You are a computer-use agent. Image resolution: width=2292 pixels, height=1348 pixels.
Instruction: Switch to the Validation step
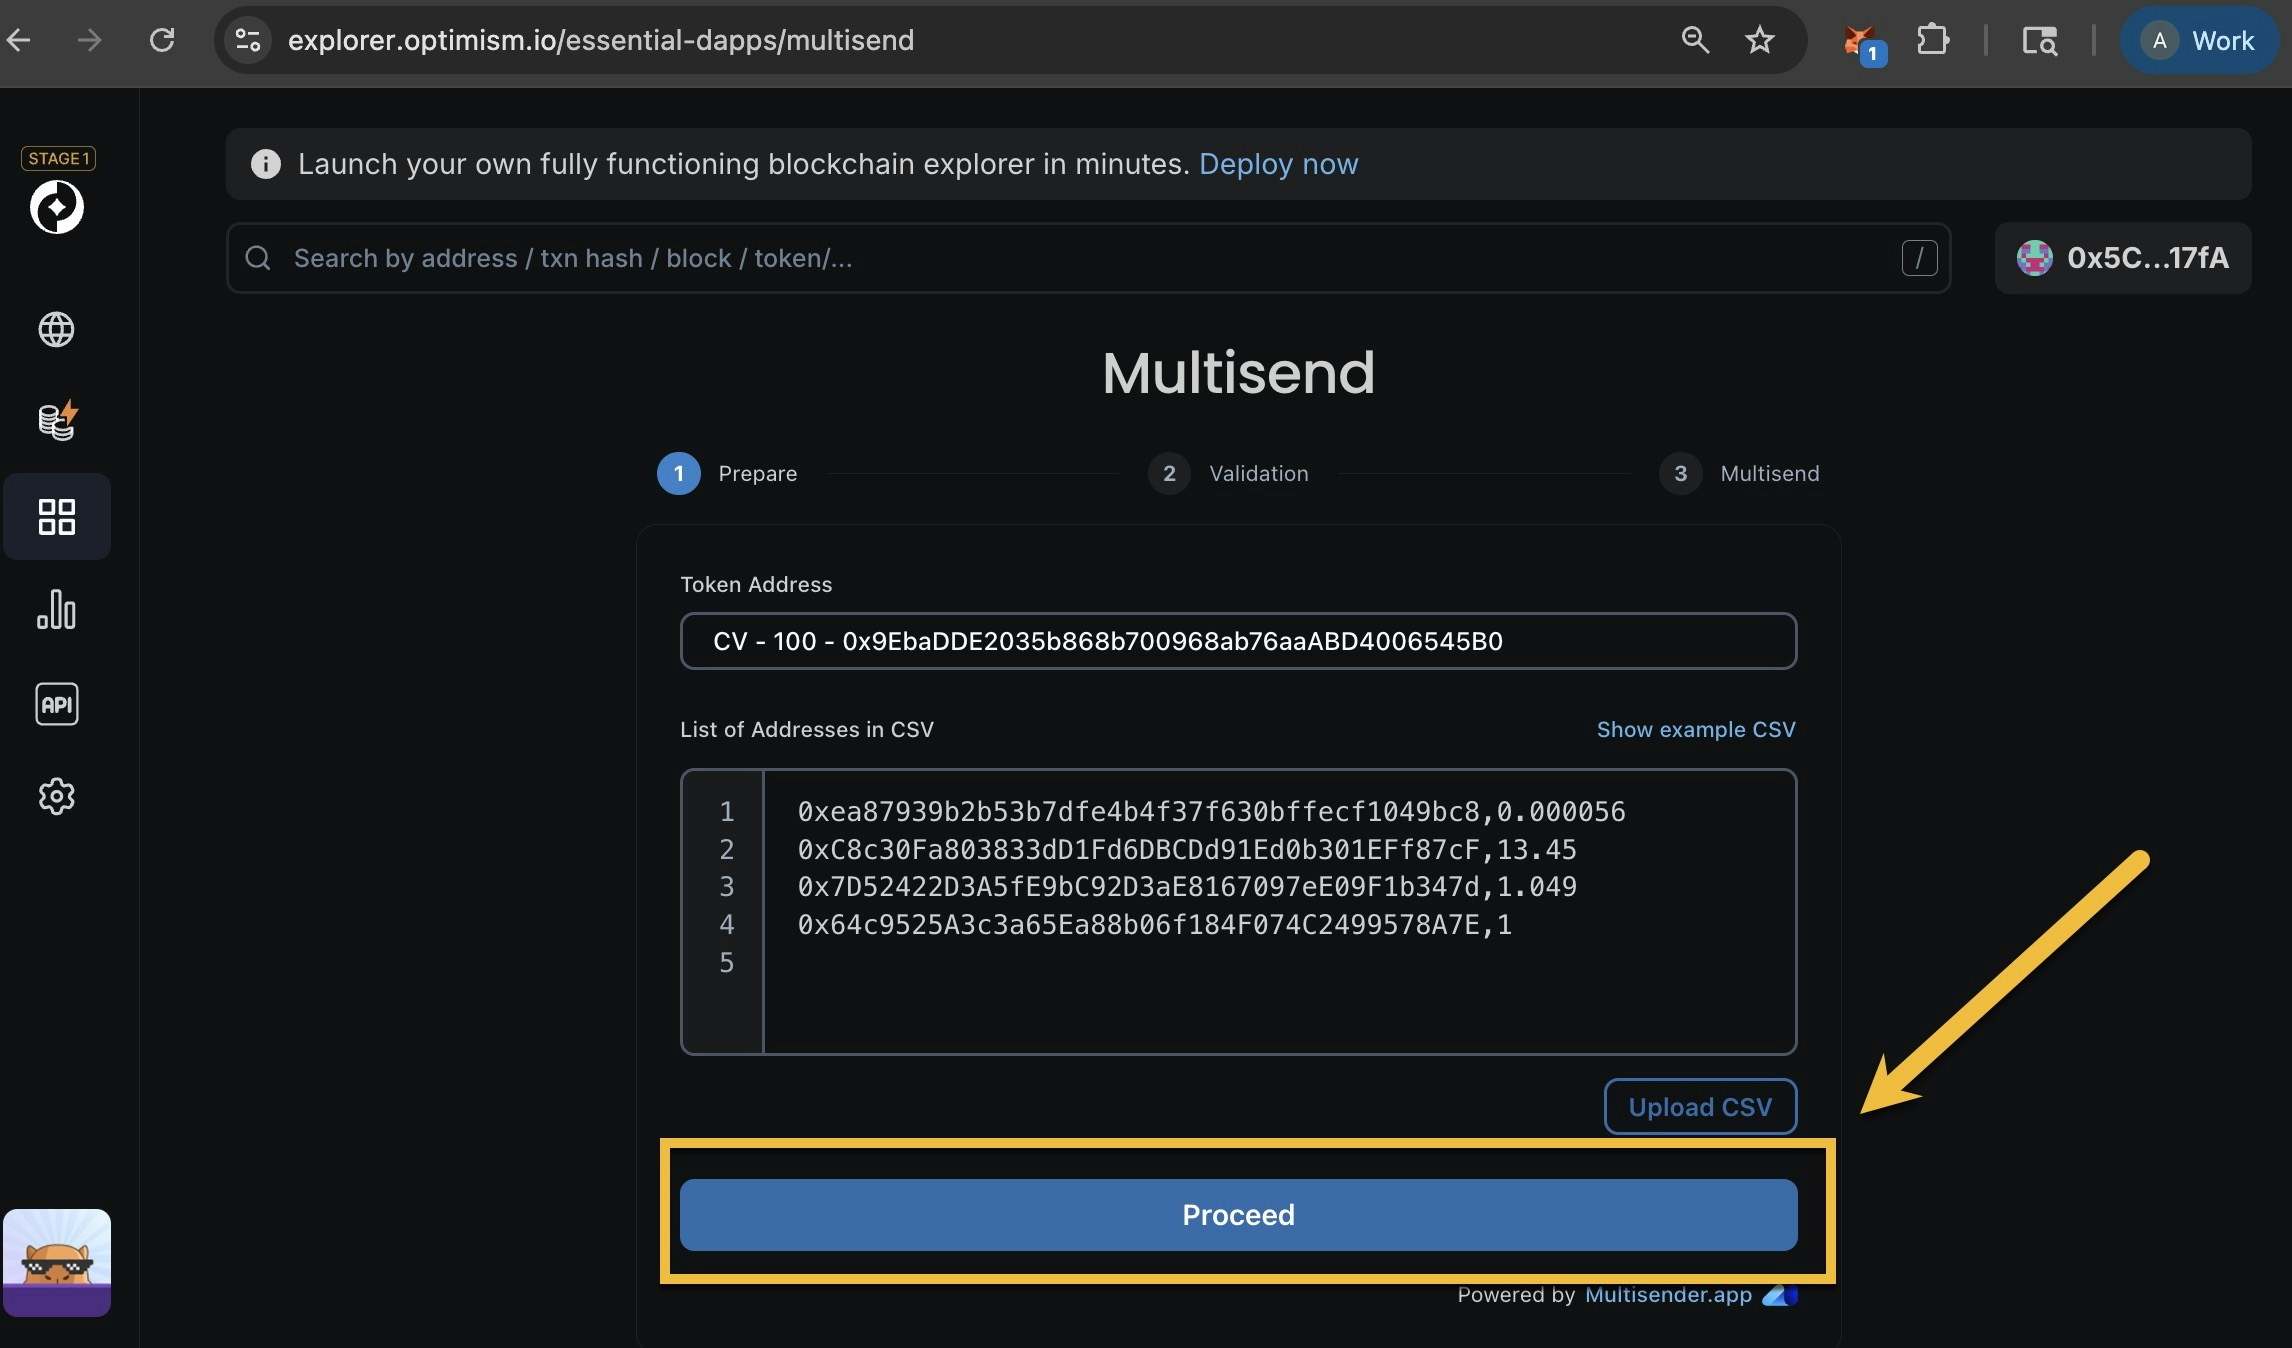click(x=1229, y=474)
